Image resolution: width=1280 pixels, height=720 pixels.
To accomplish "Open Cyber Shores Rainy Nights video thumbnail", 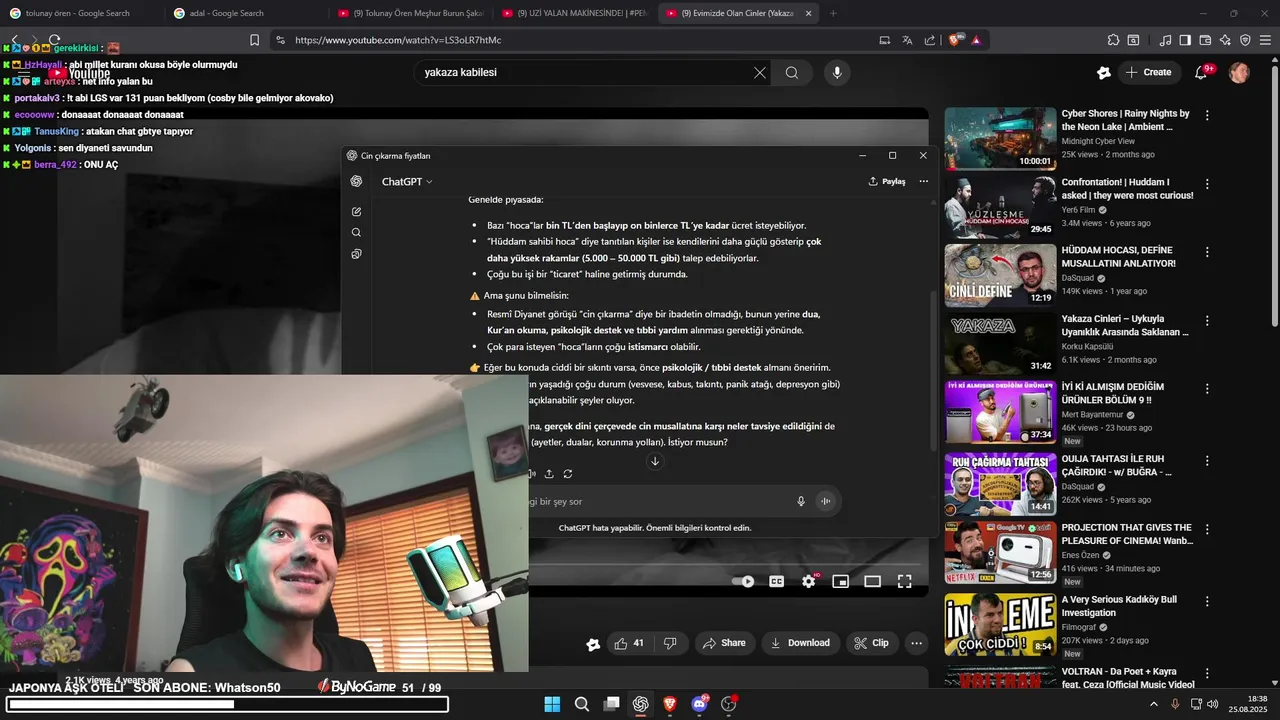I will pos(1000,138).
